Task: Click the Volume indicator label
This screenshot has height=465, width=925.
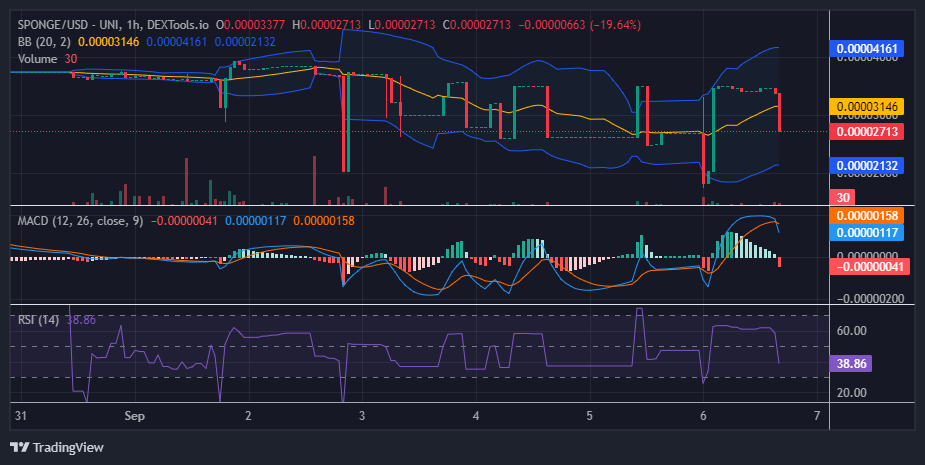Action: [37, 58]
